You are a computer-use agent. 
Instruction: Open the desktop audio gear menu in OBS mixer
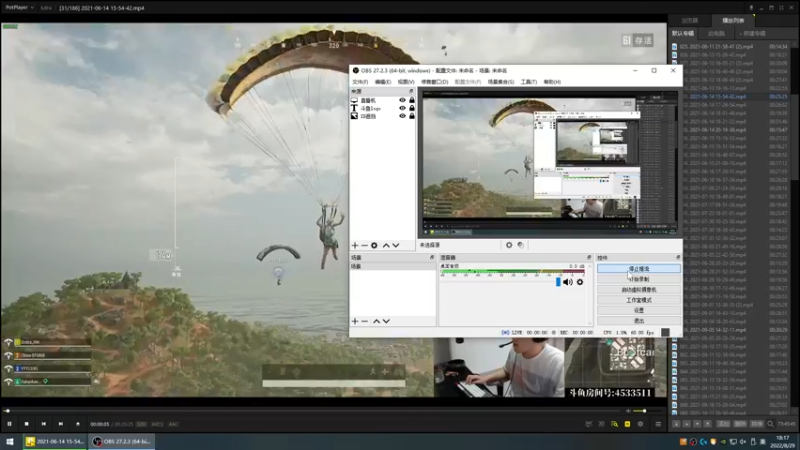click(x=580, y=282)
